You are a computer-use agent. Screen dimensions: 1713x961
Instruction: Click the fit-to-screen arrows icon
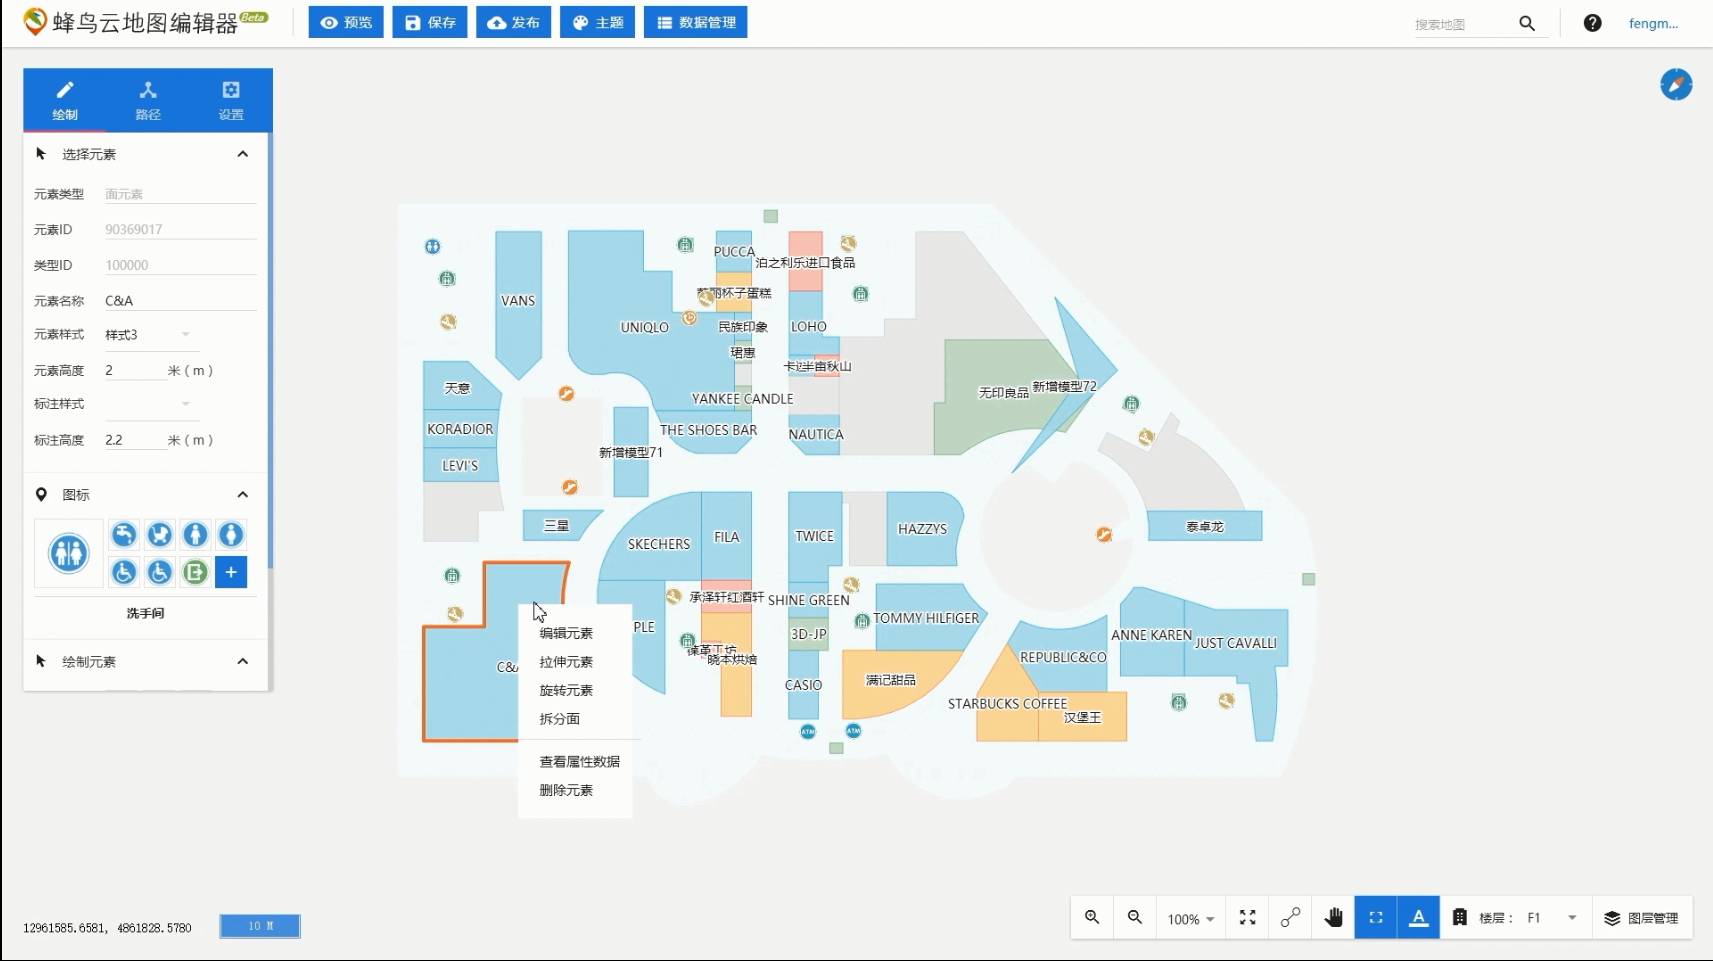(1248, 918)
